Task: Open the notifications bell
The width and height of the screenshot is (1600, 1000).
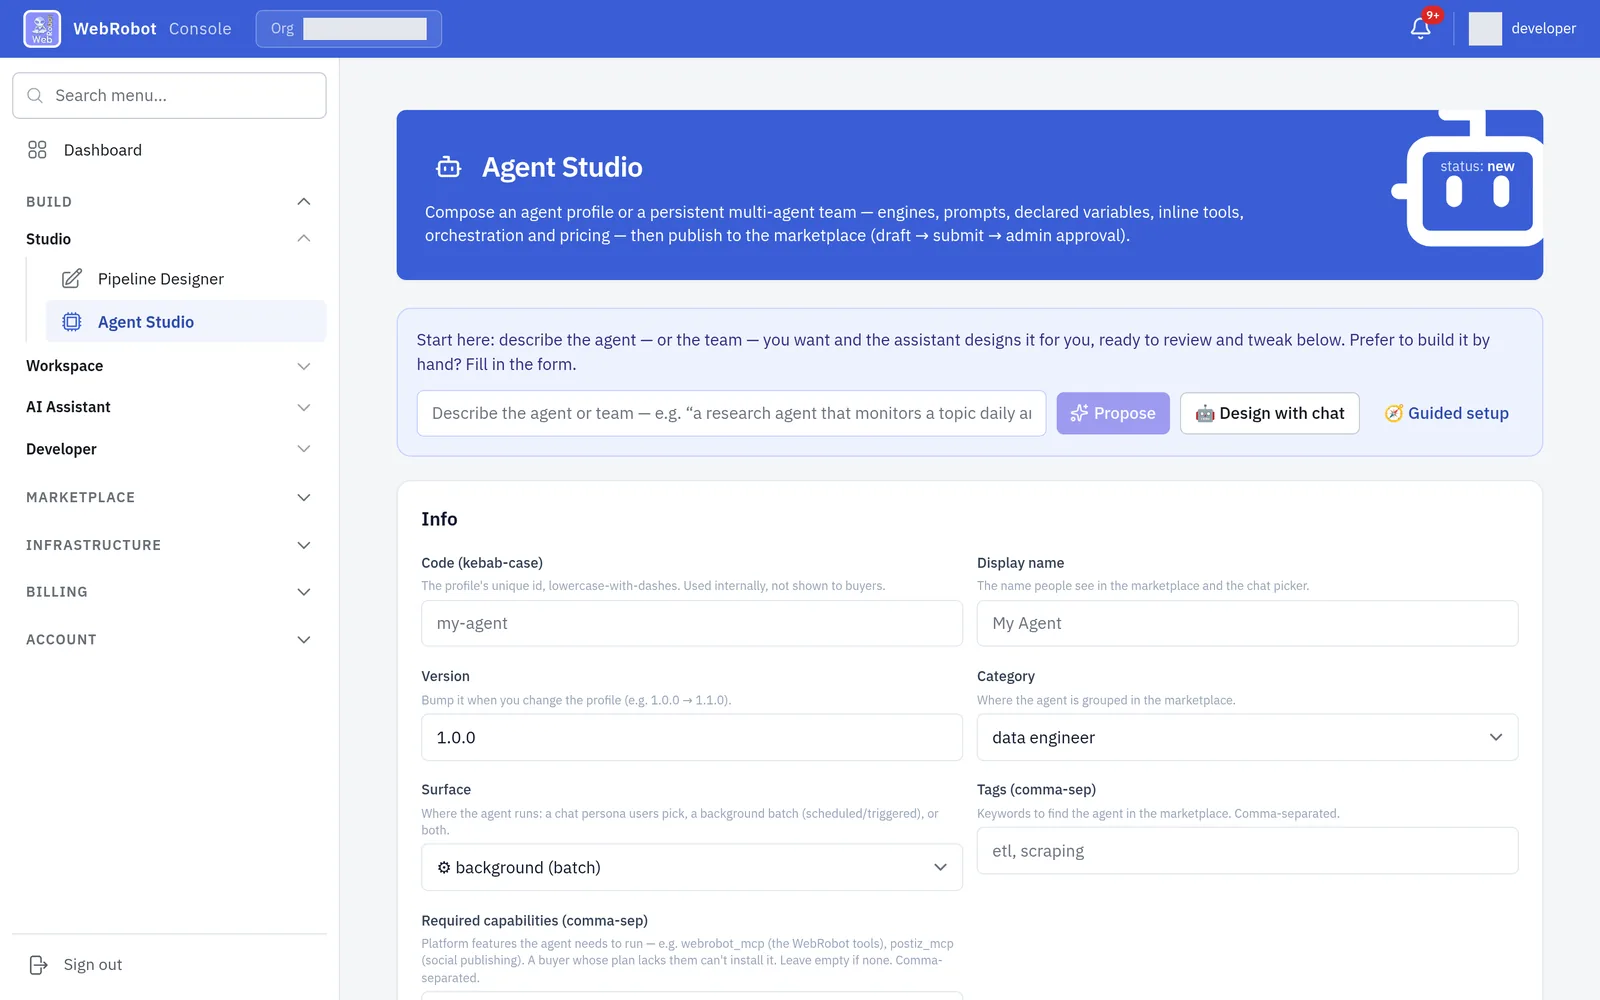Action: pos(1420,28)
